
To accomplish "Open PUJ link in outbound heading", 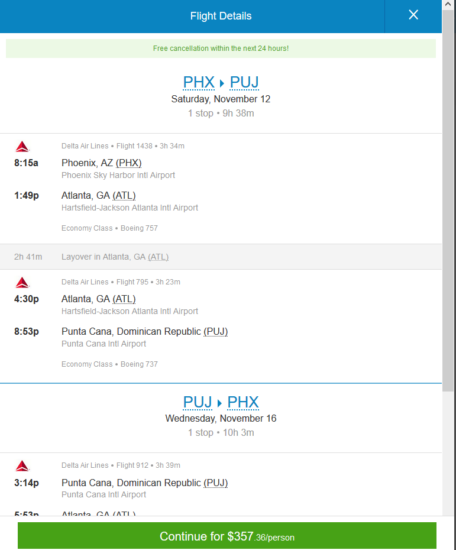I will pyautogui.click(x=244, y=82).
